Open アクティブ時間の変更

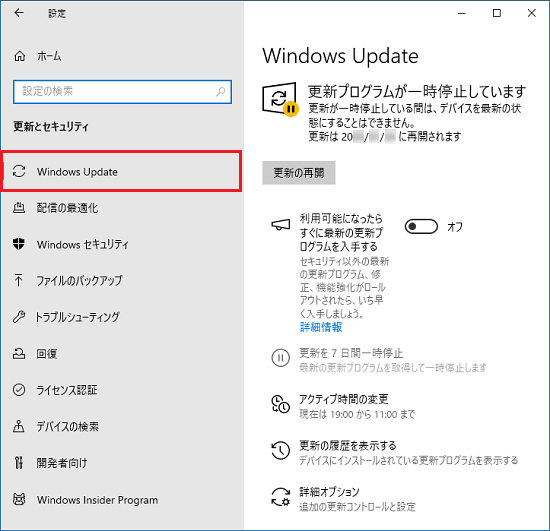[343, 406]
